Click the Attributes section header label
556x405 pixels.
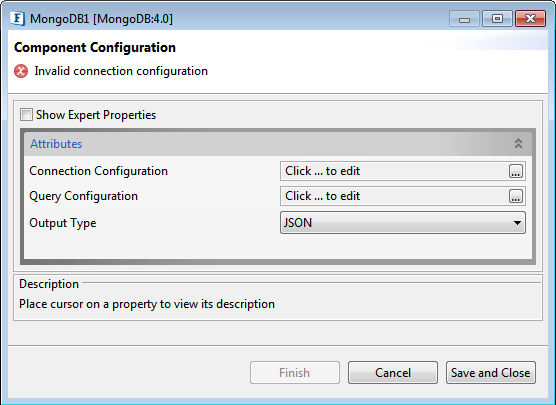(x=56, y=144)
